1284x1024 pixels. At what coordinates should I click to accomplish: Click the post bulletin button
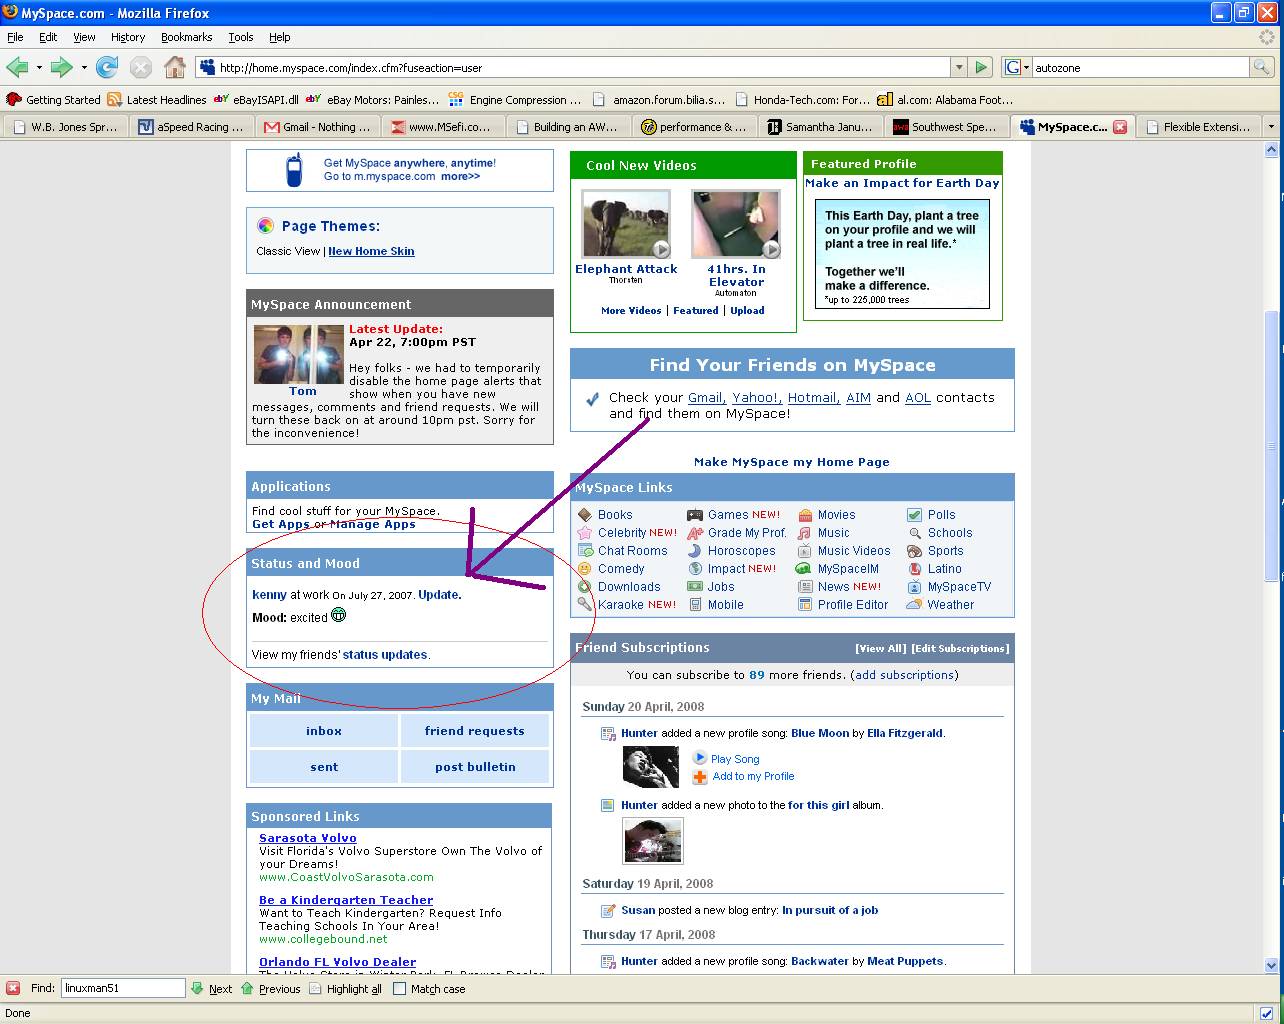(475, 767)
